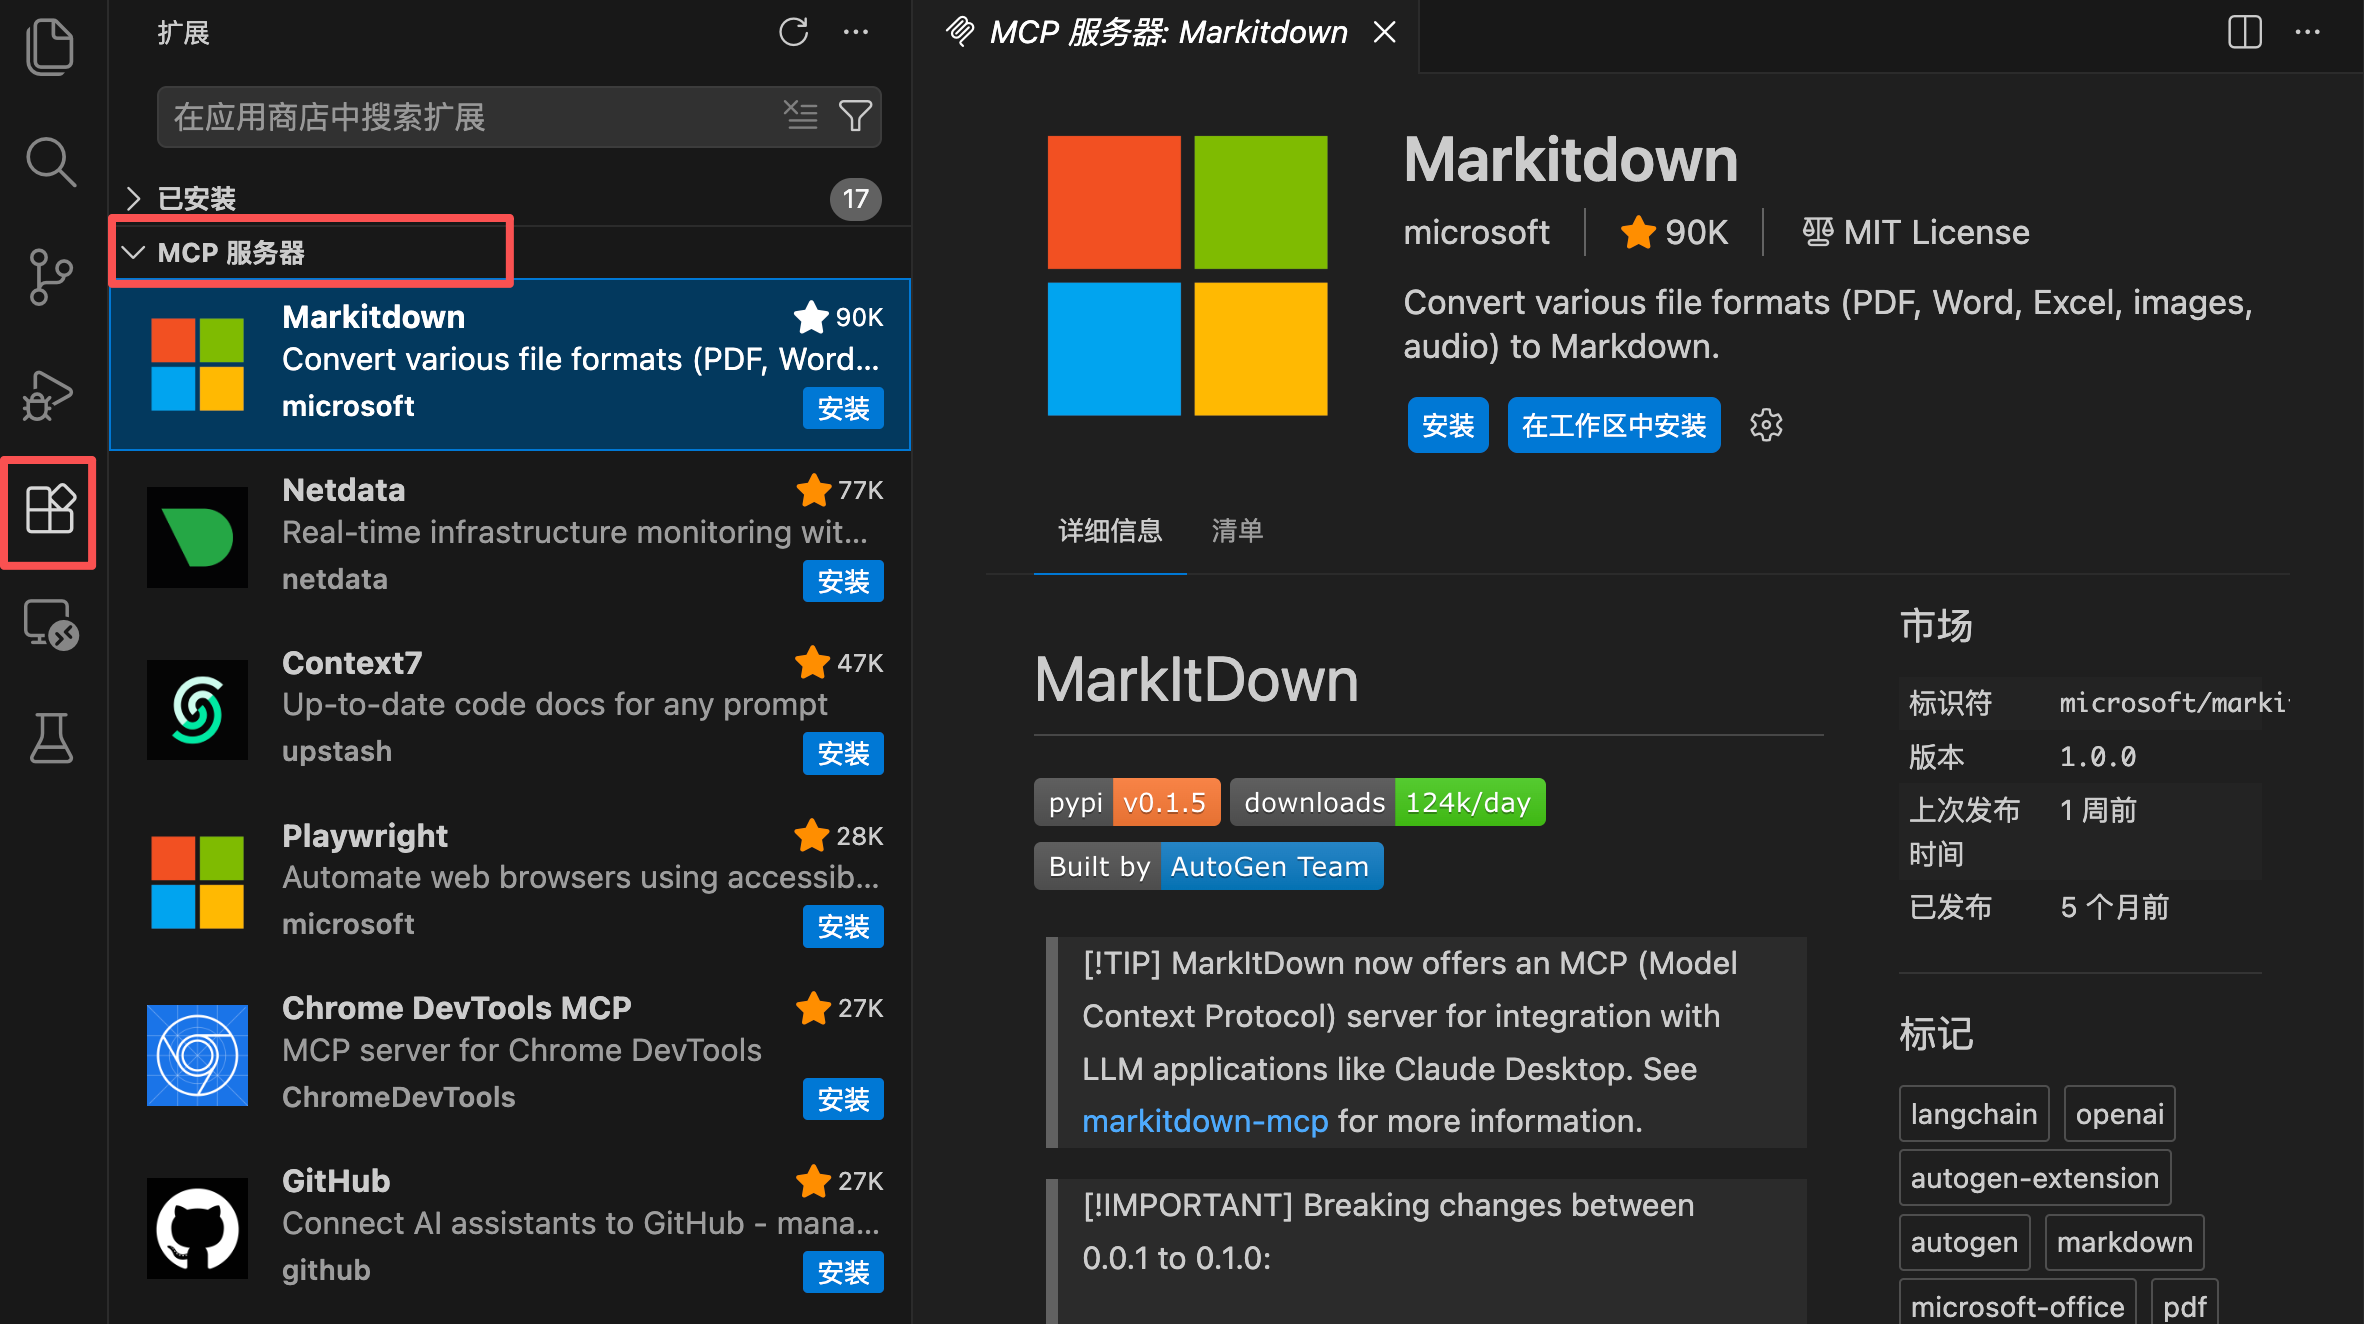Open Run and Debug view

click(x=50, y=396)
